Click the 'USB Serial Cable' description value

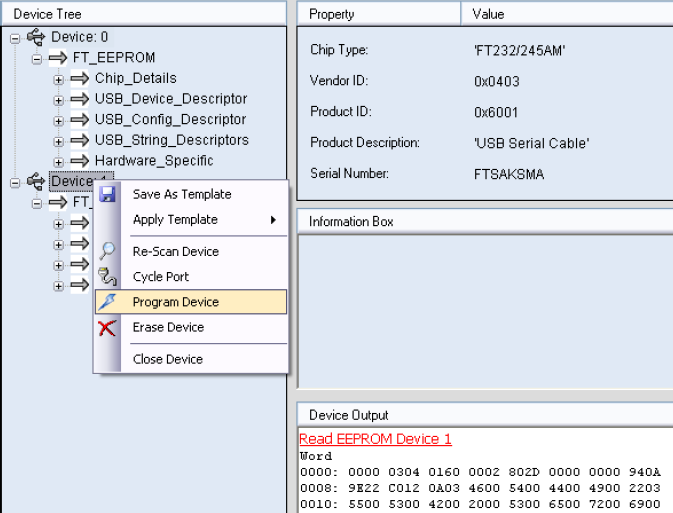[x=531, y=143]
